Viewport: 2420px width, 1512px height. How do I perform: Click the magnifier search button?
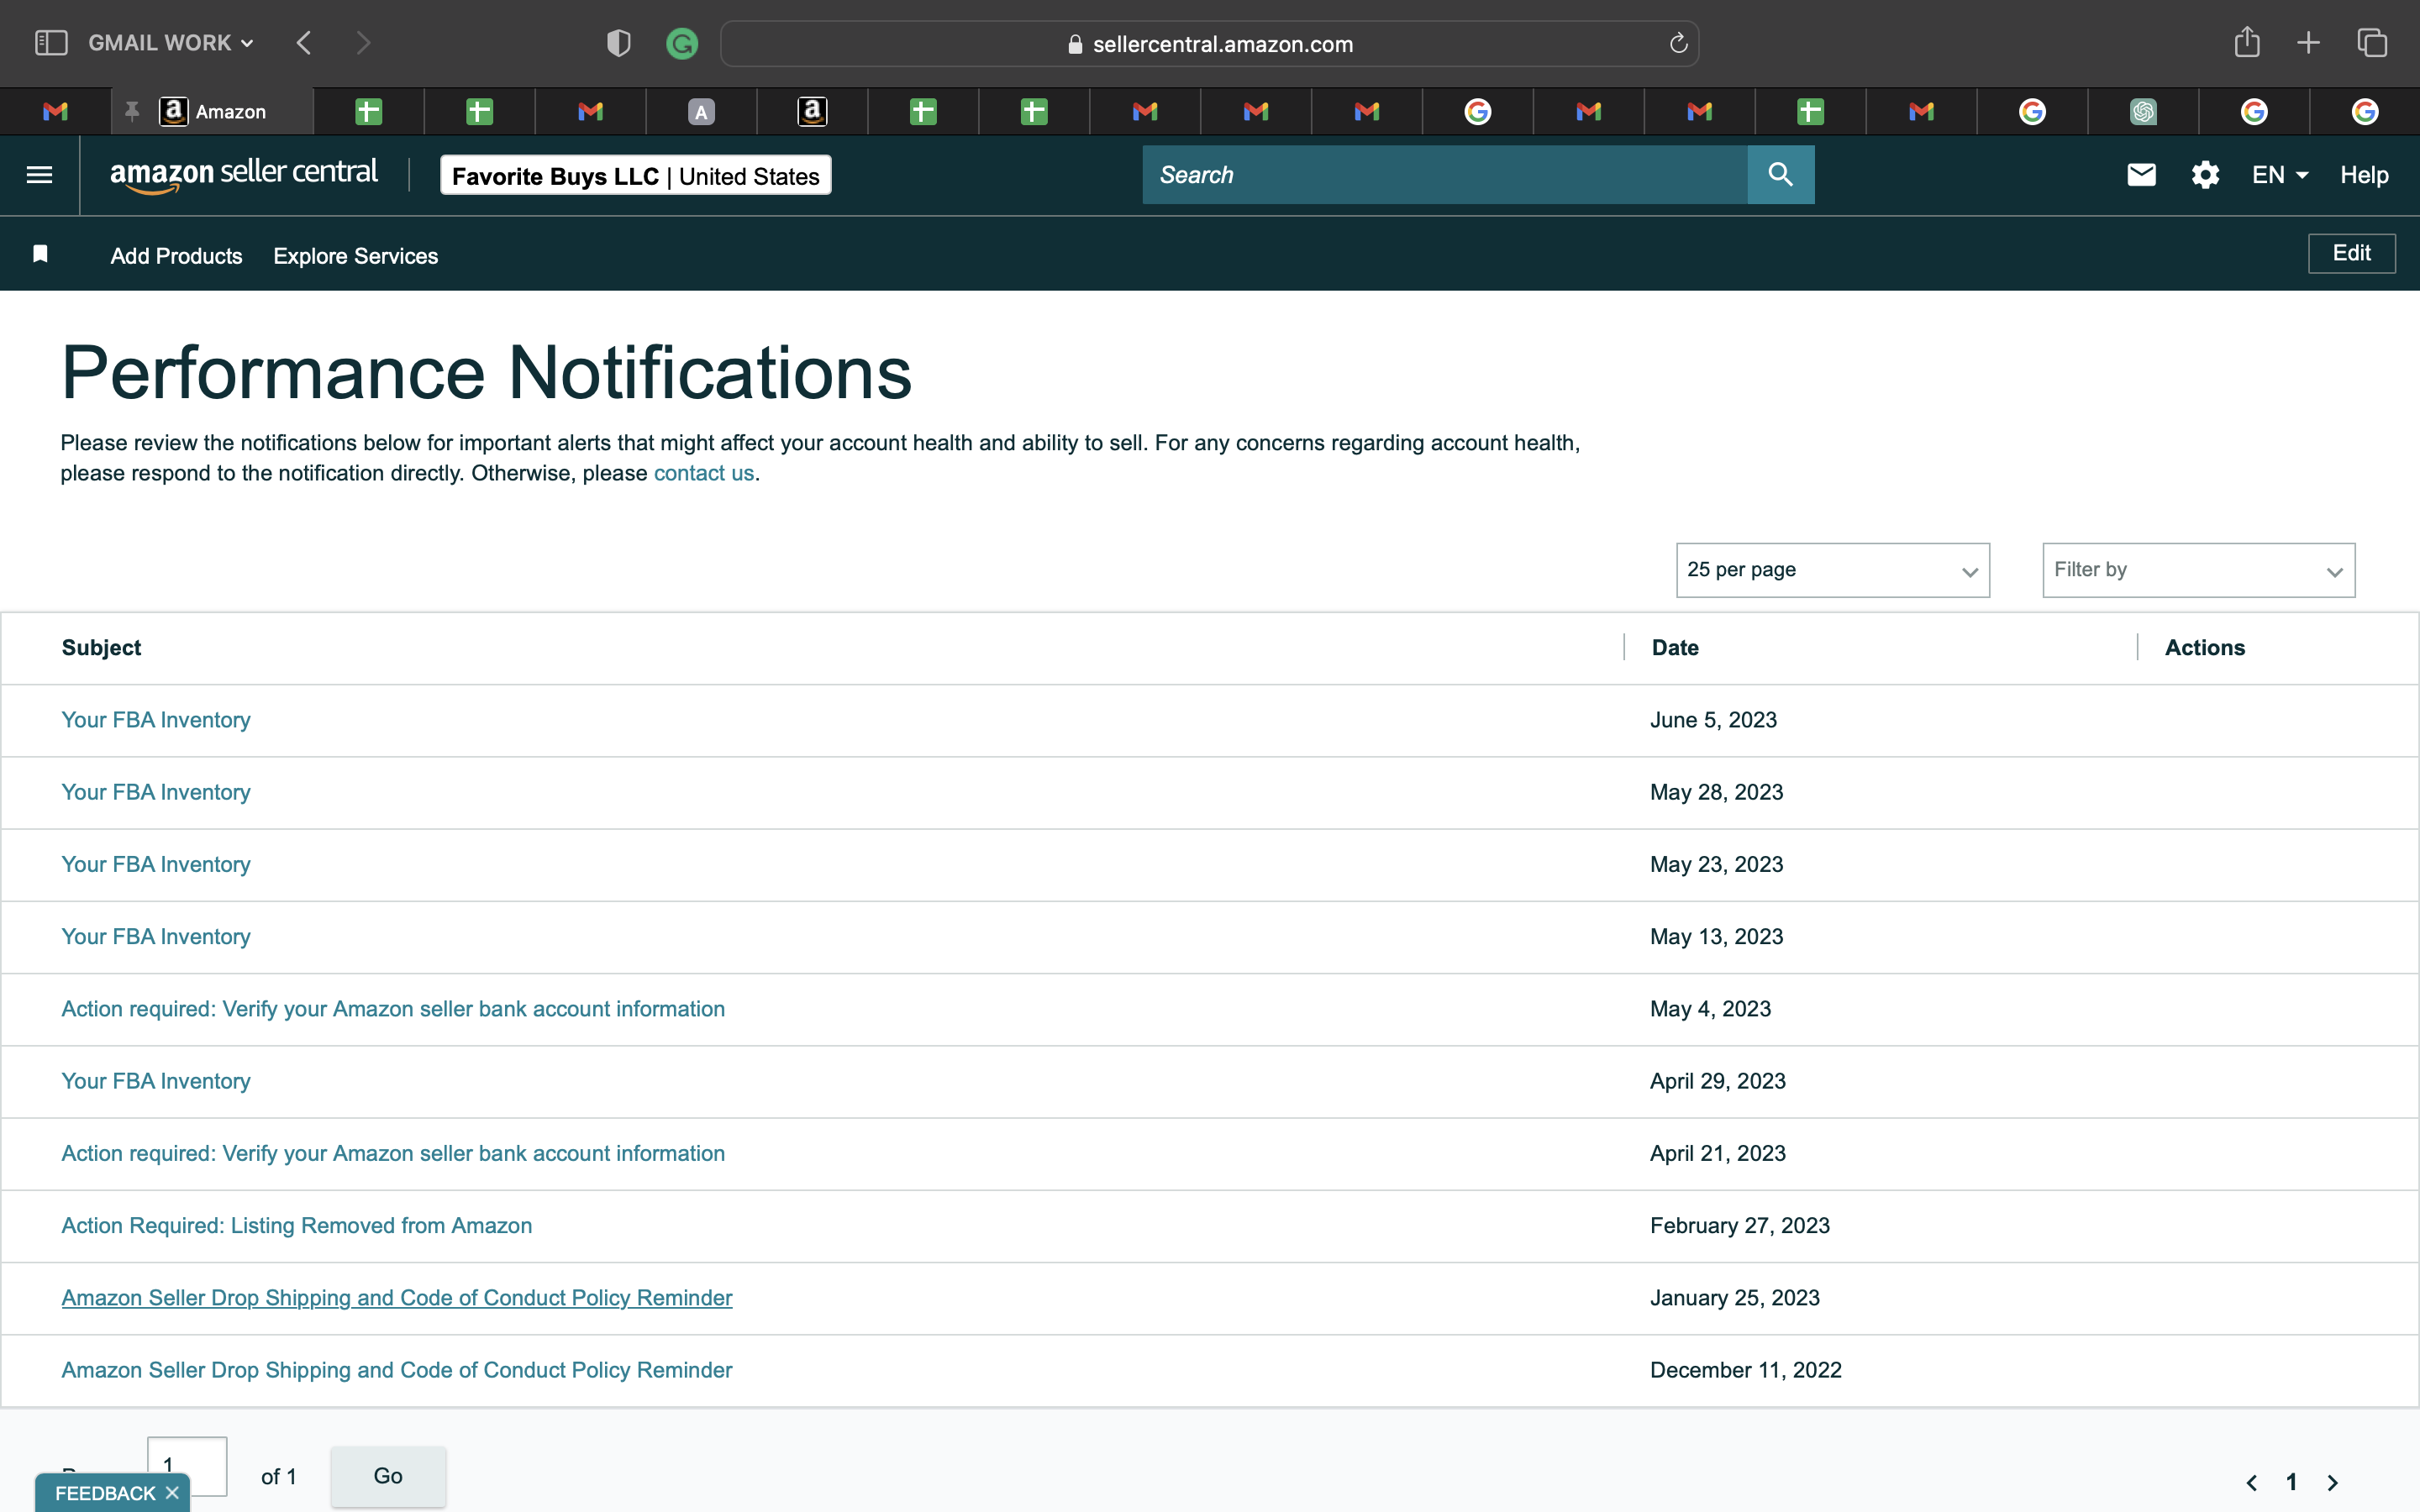(x=1780, y=175)
